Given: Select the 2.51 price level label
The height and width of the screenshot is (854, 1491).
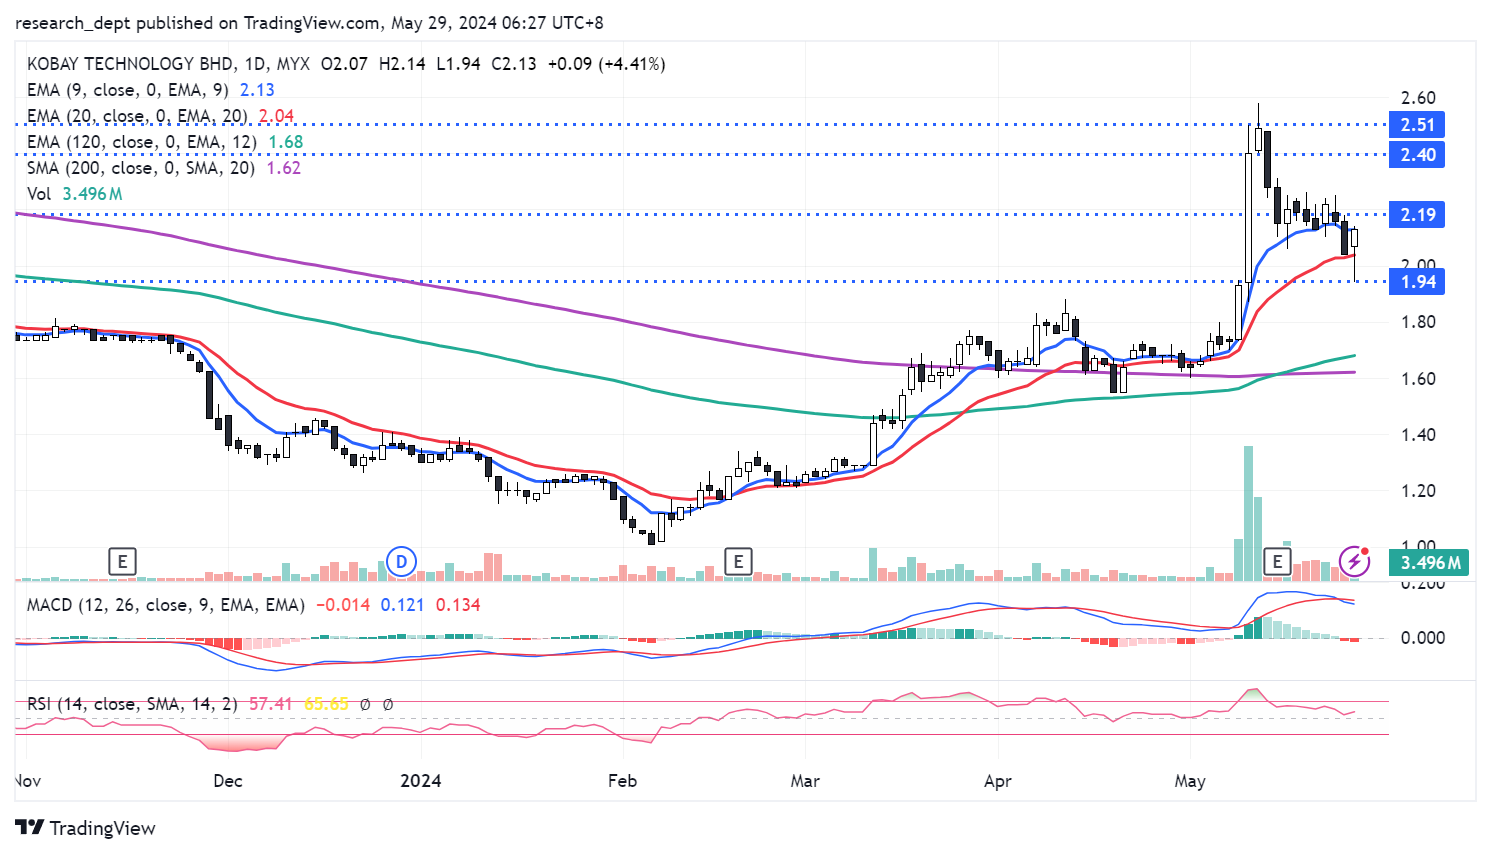Looking at the screenshot, I should point(1417,126).
